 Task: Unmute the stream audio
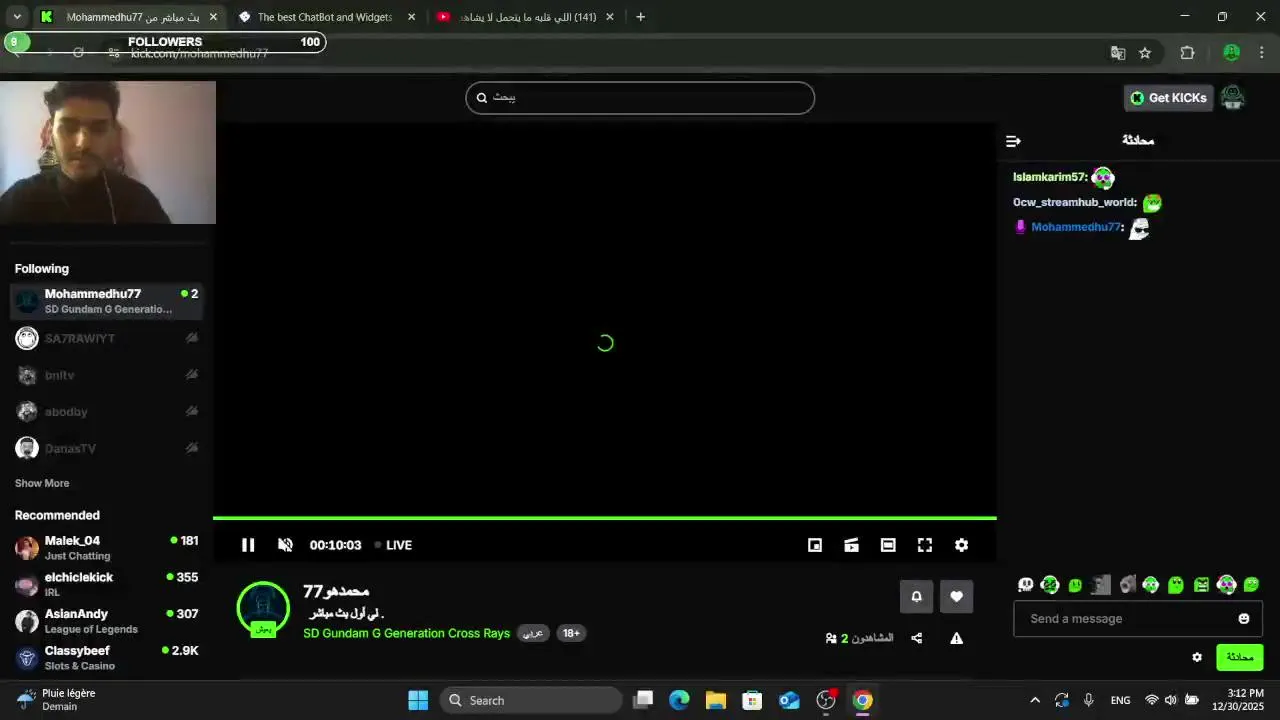tap(285, 545)
